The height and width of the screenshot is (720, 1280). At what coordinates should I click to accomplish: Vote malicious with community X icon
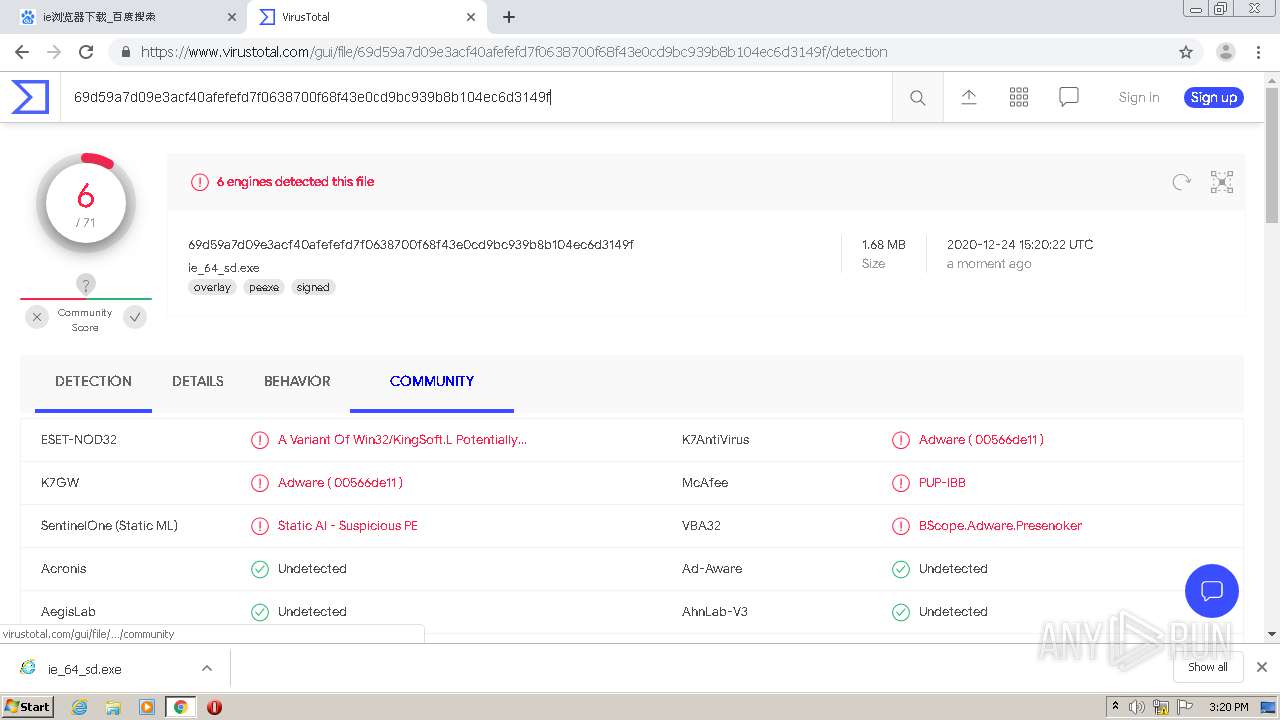[x=37, y=317]
